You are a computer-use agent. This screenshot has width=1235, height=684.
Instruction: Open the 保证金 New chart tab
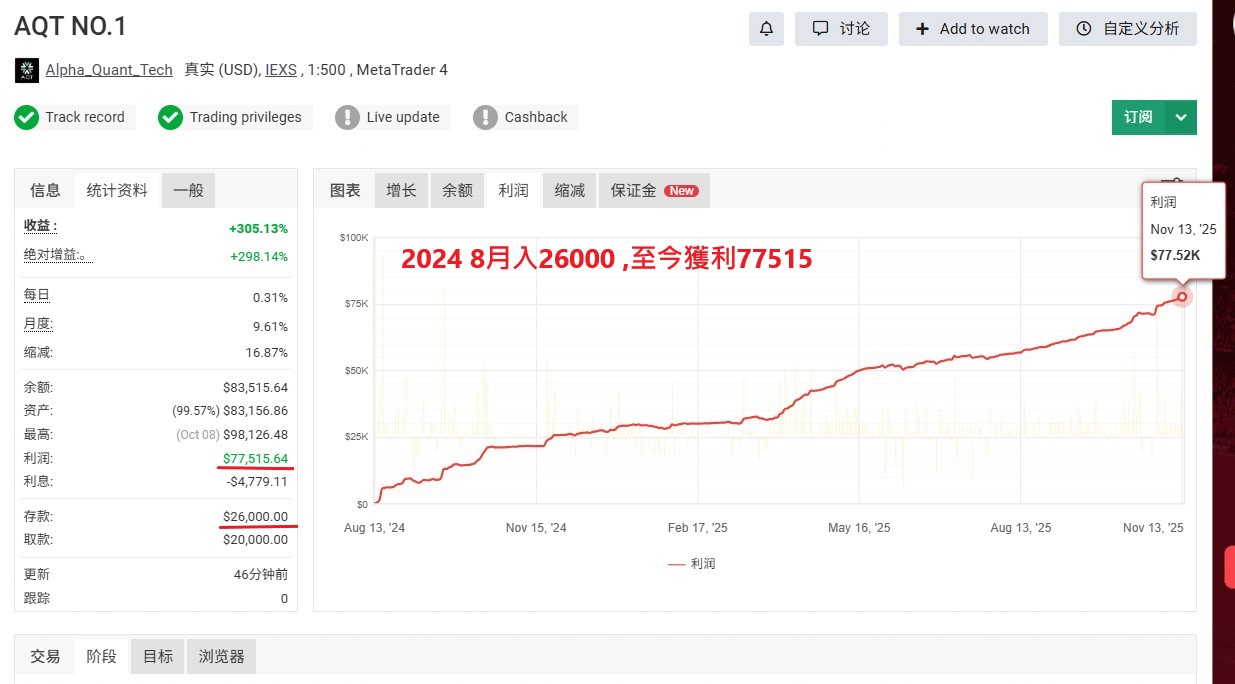pyautogui.click(x=654, y=189)
